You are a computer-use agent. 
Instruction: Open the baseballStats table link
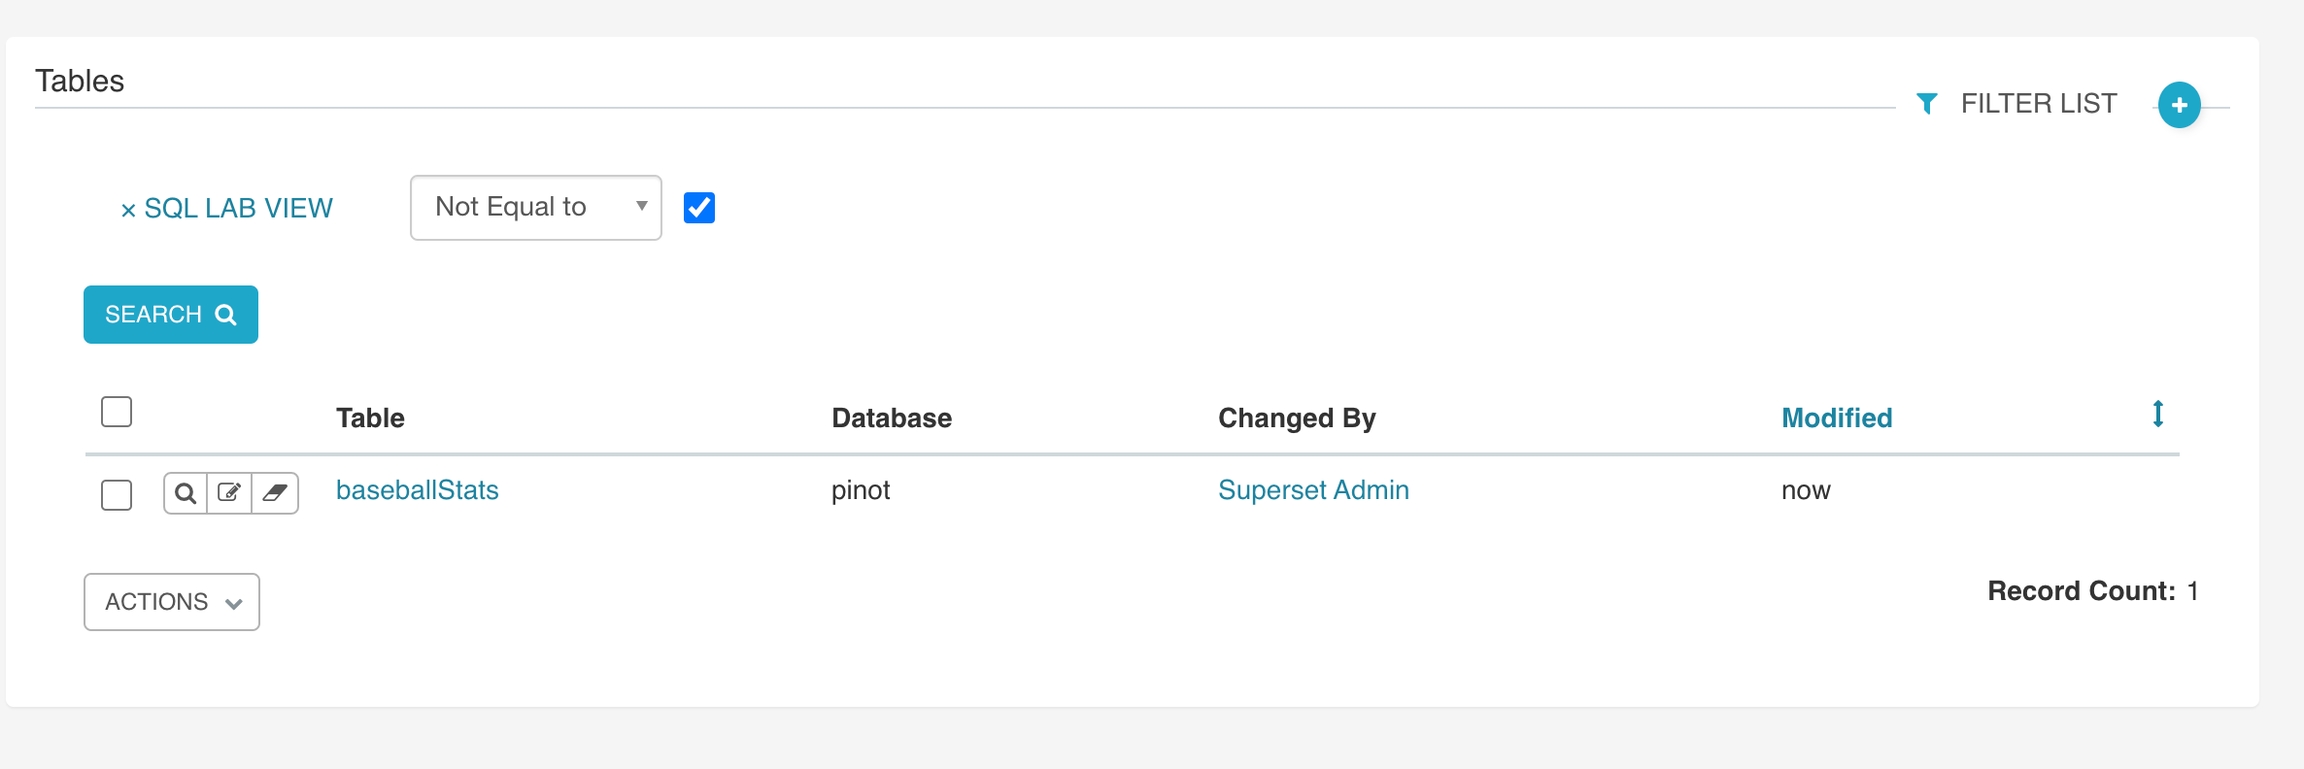pyautogui.click(x=417, y=490)
